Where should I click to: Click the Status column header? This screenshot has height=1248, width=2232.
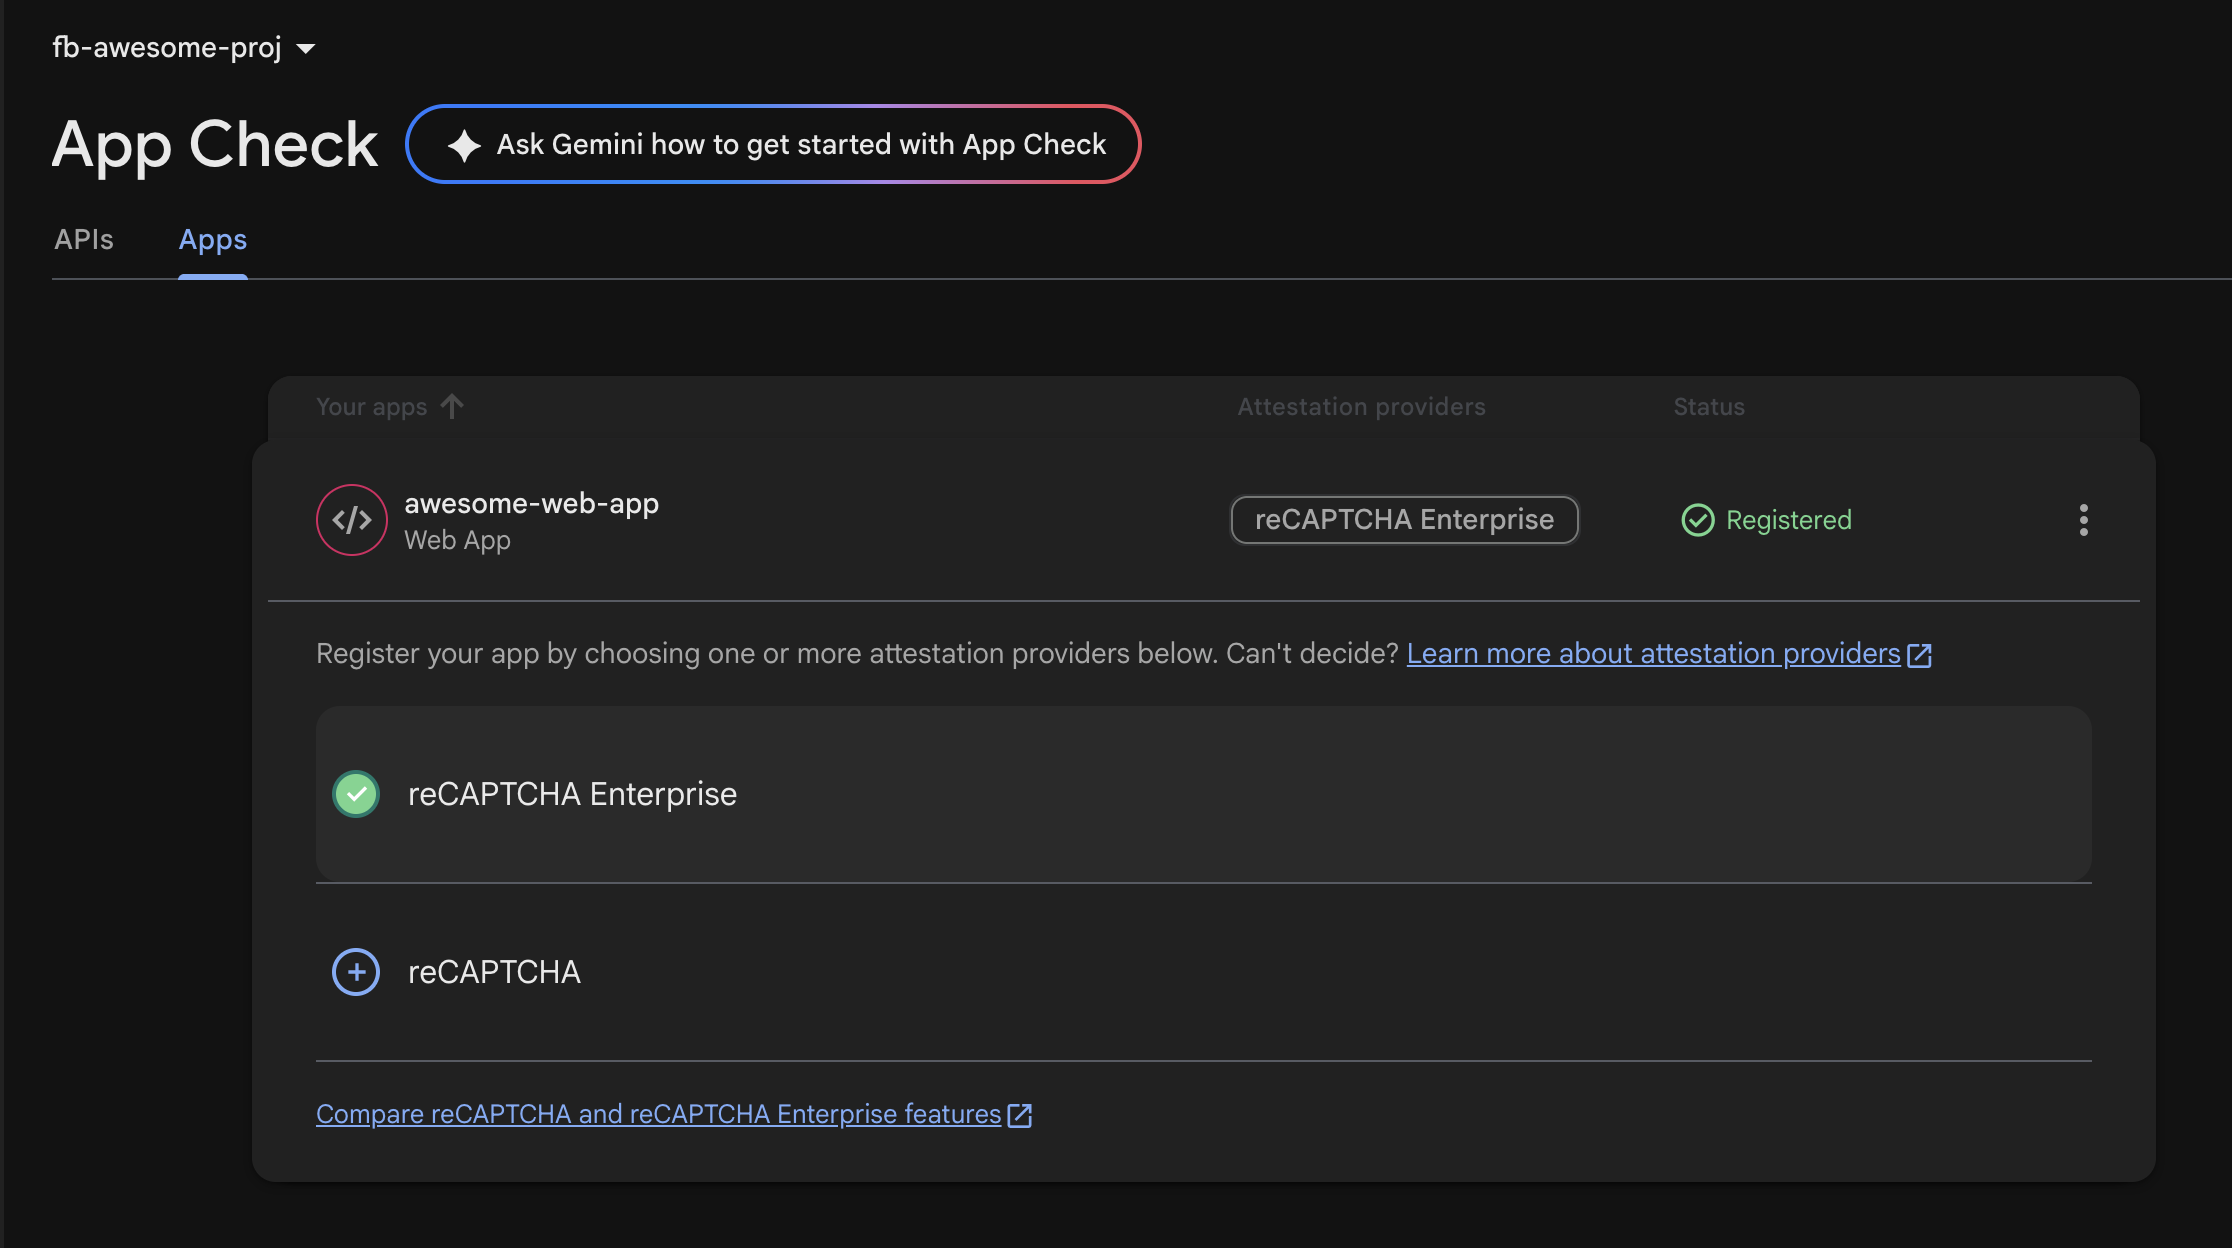pyautogui.click(x=1709, y=407)
